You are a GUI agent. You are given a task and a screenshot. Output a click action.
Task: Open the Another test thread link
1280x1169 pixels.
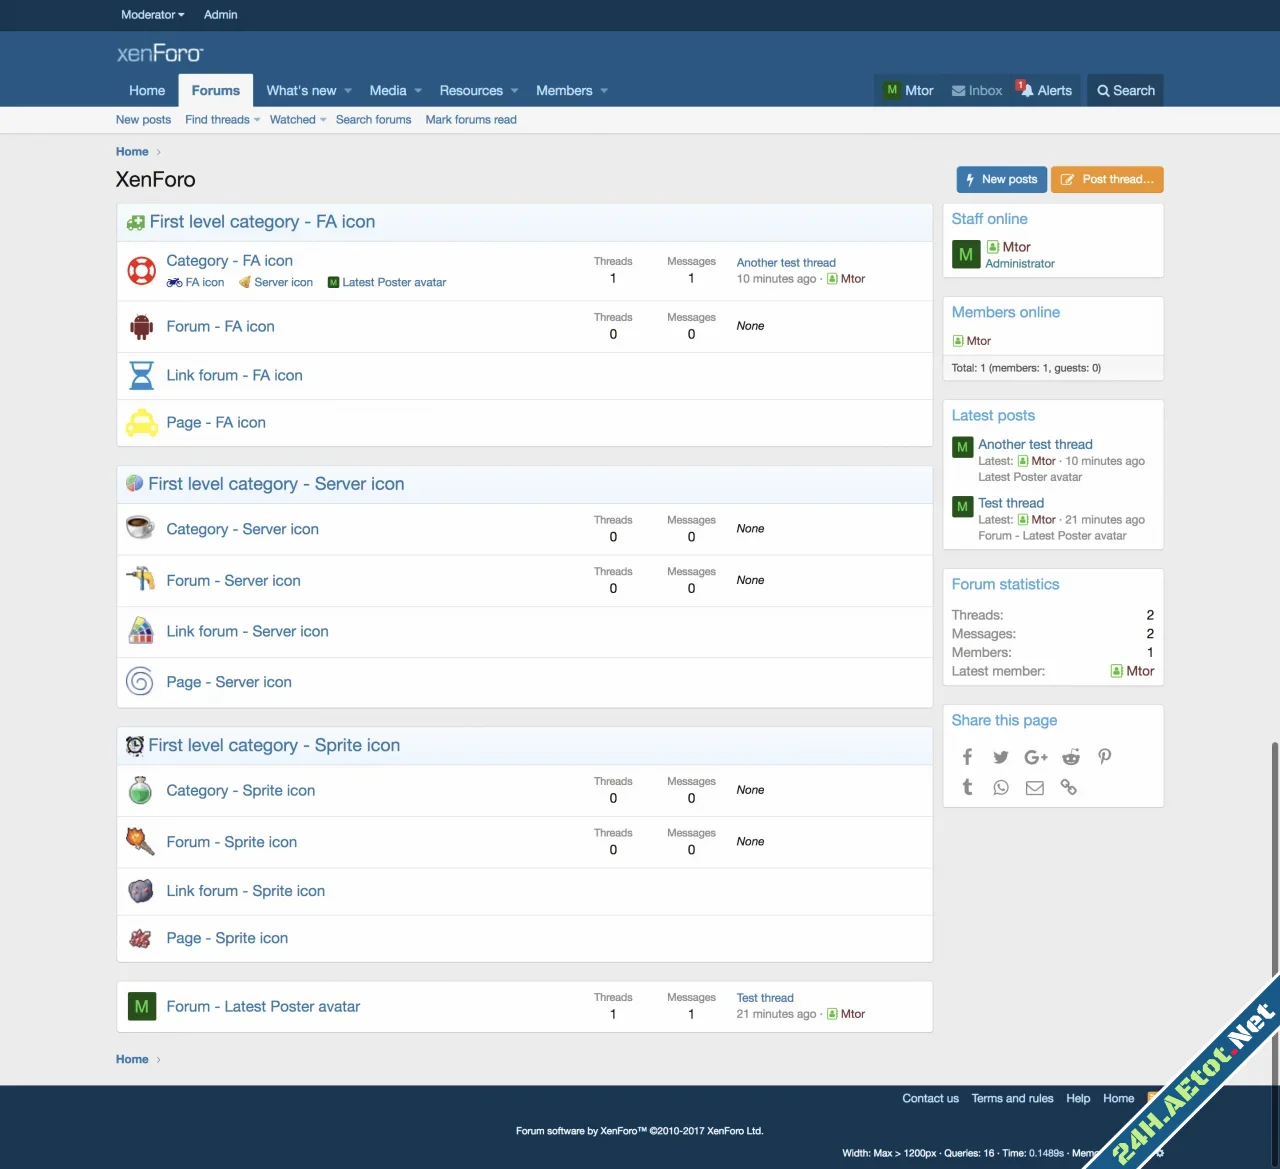coord(786,263)
